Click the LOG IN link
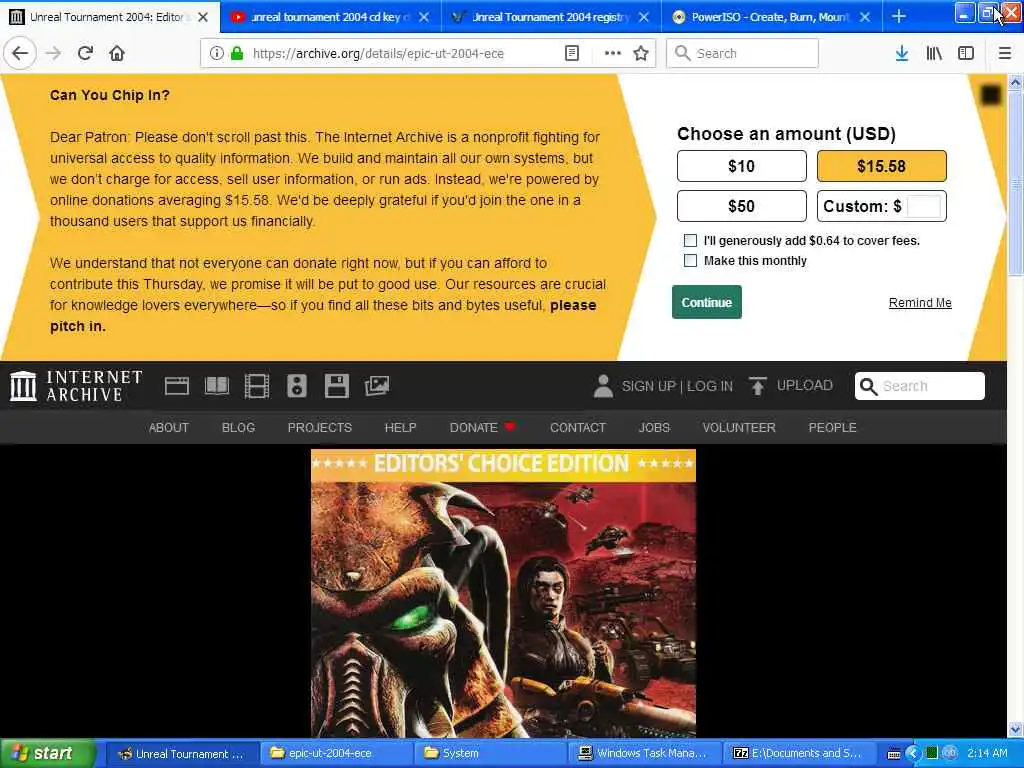This screenshot has width=1024, height=768. point(710,386)
